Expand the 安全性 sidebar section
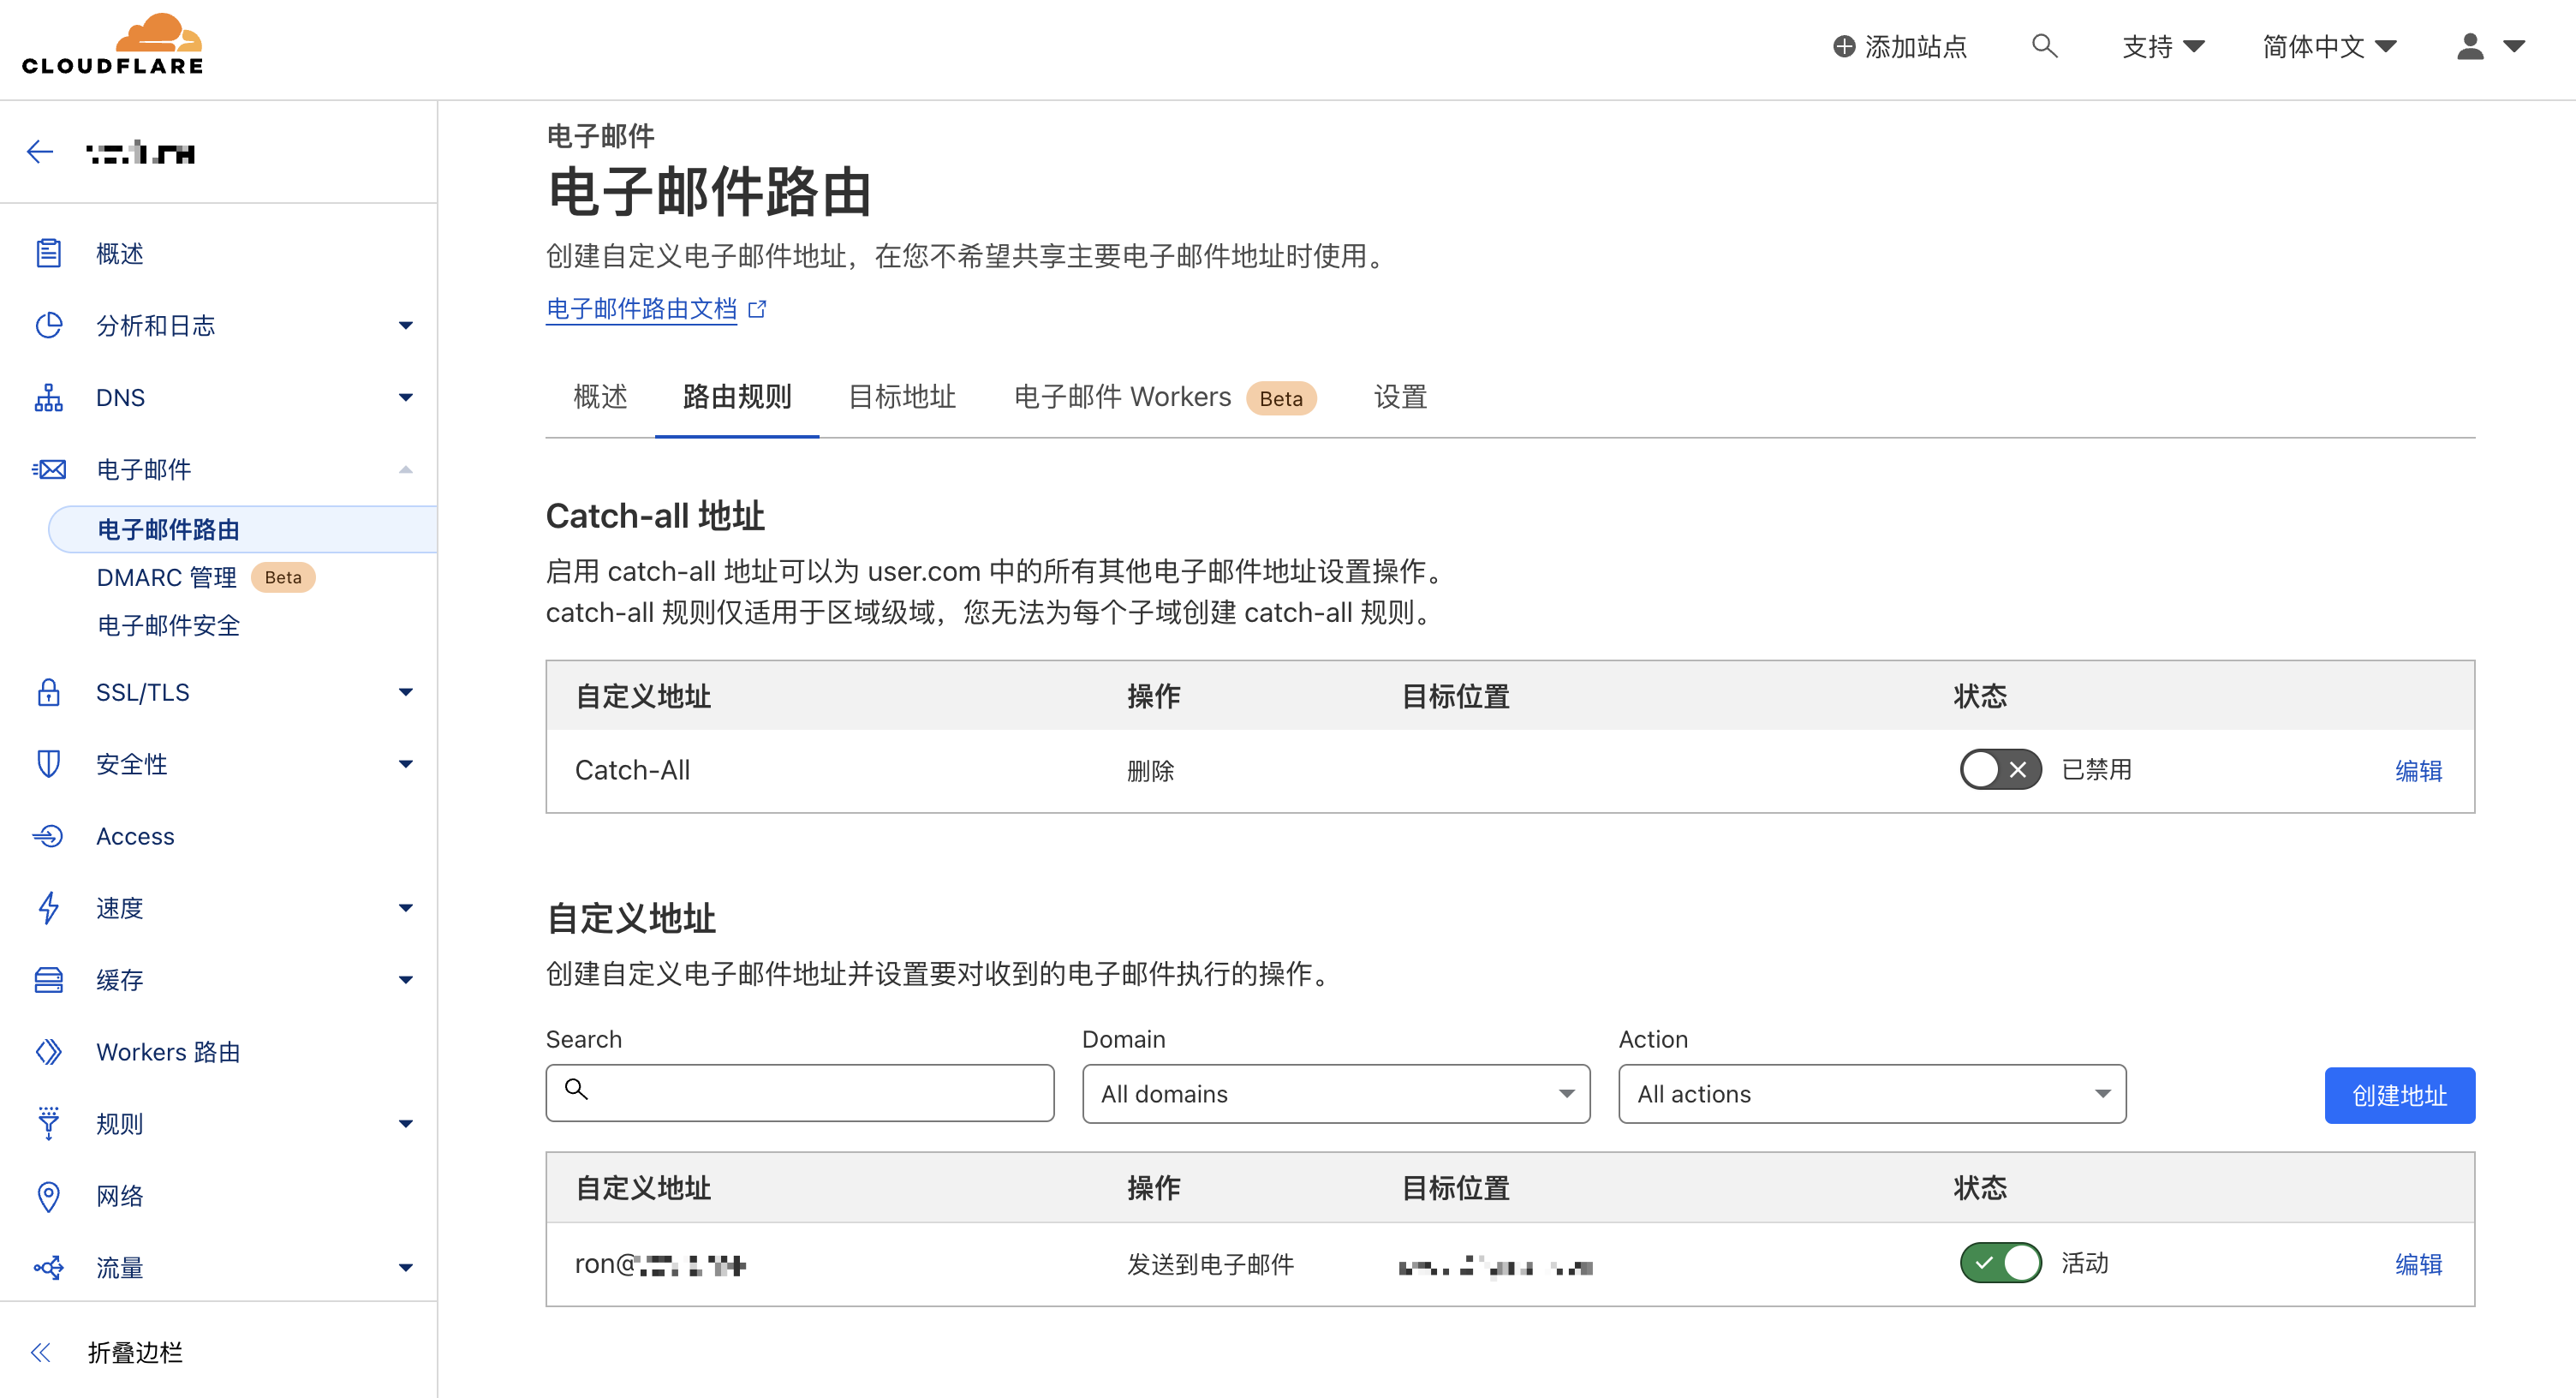2576x1398 pixels. pyautogui.click(x=405, y=764)
